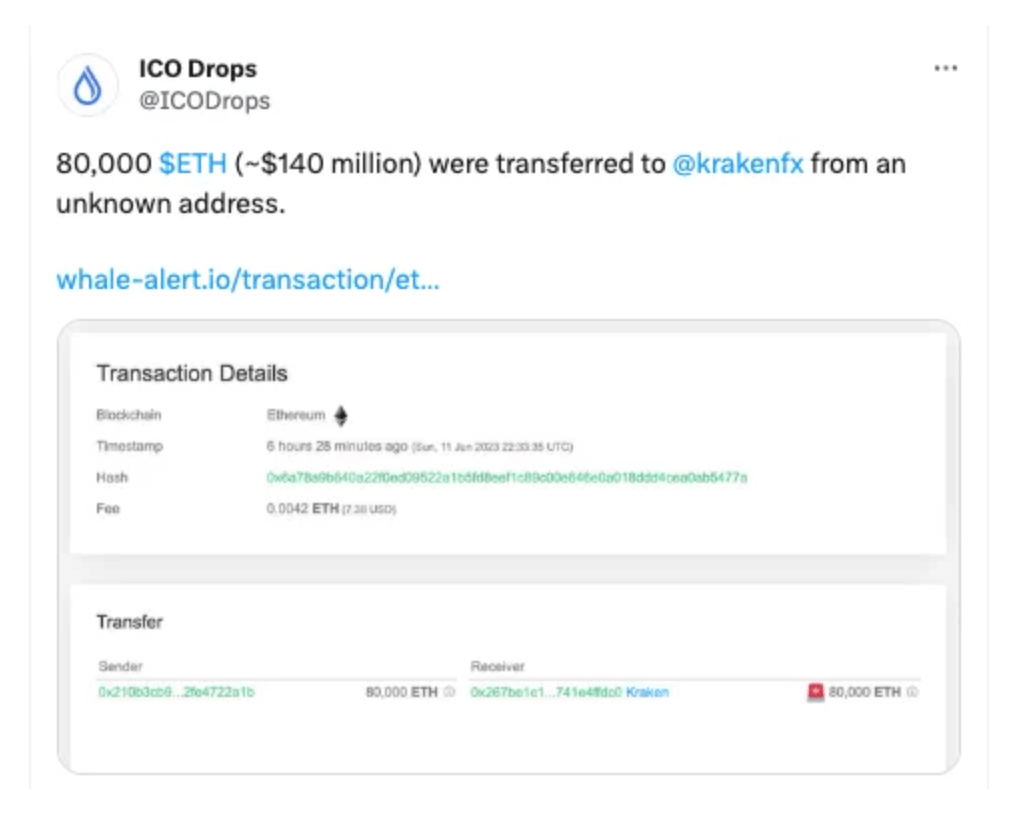
Task: Open the embedded Transaction Details image
Action: [x=509, y=547]
